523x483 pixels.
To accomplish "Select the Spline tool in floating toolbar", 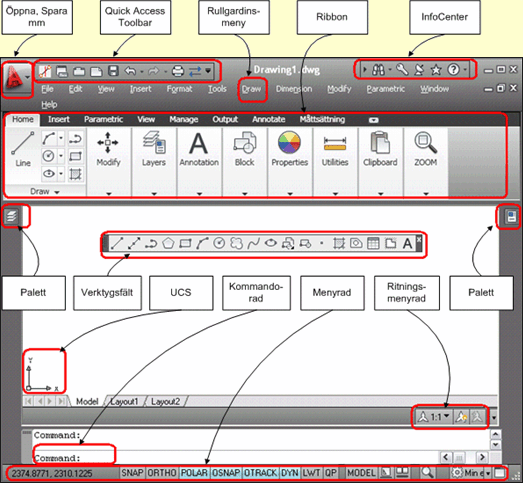I will [x=253, y=244].
